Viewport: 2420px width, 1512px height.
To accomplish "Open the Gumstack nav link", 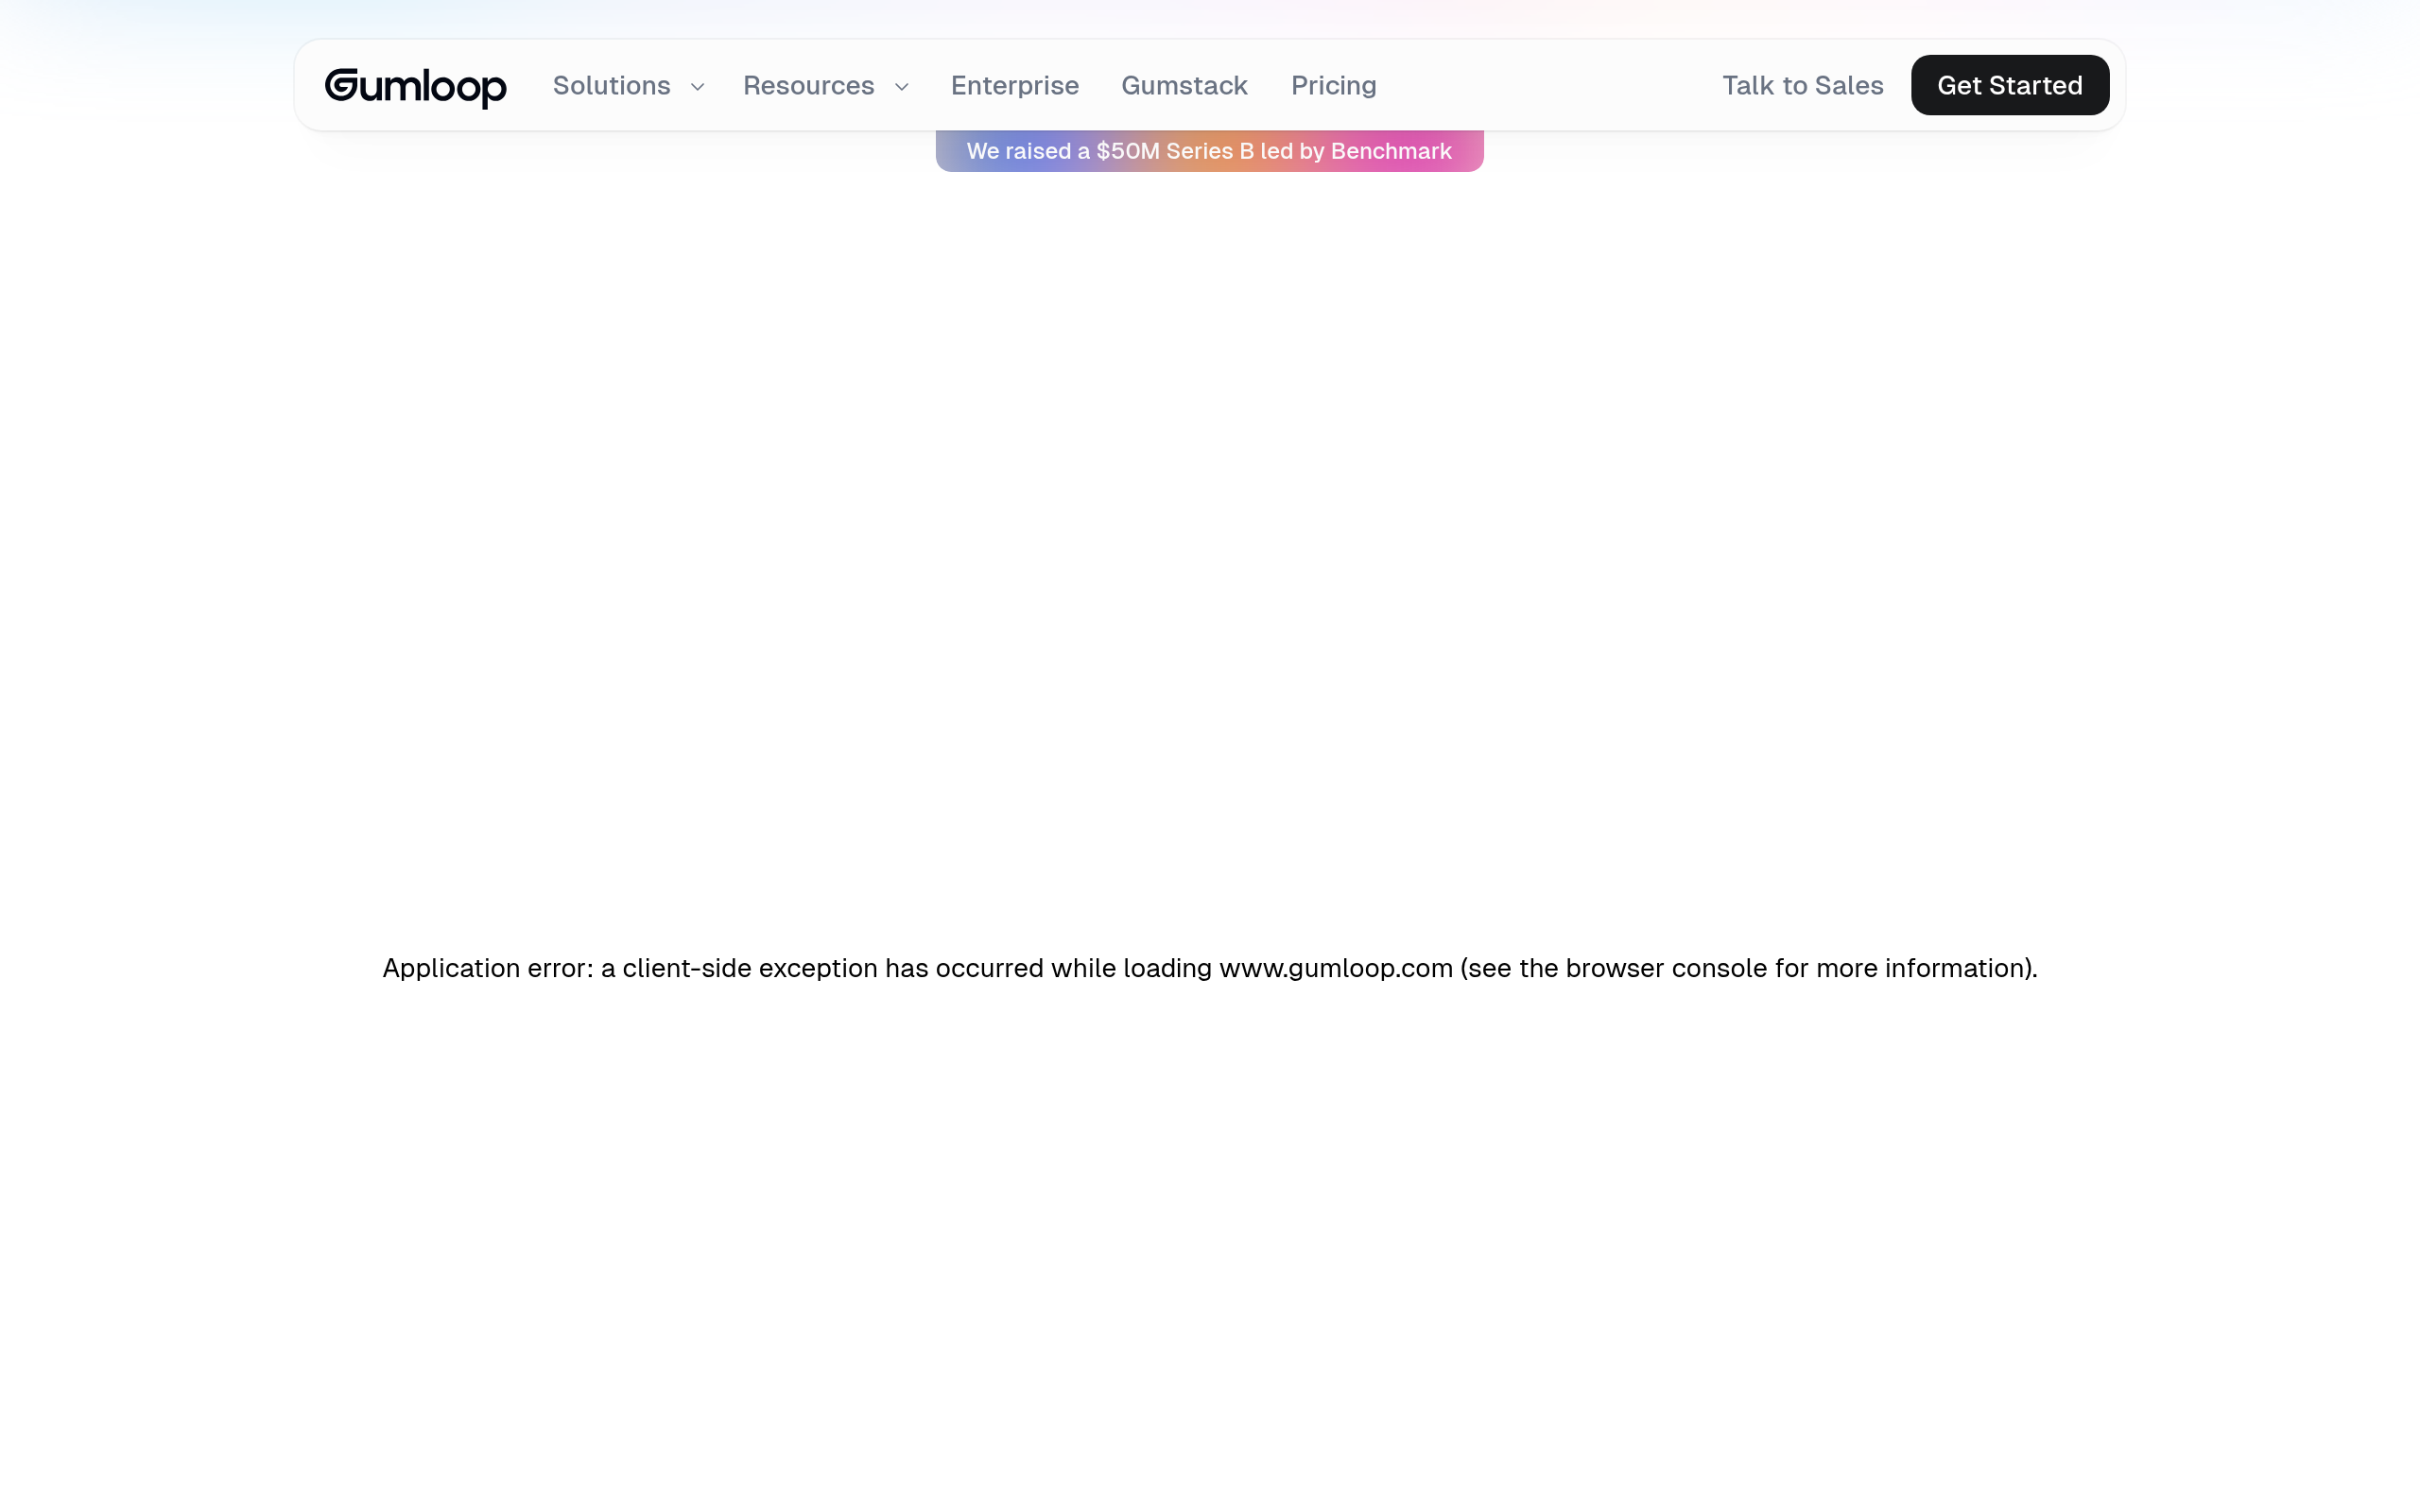I will click(x=1184, y=86).
